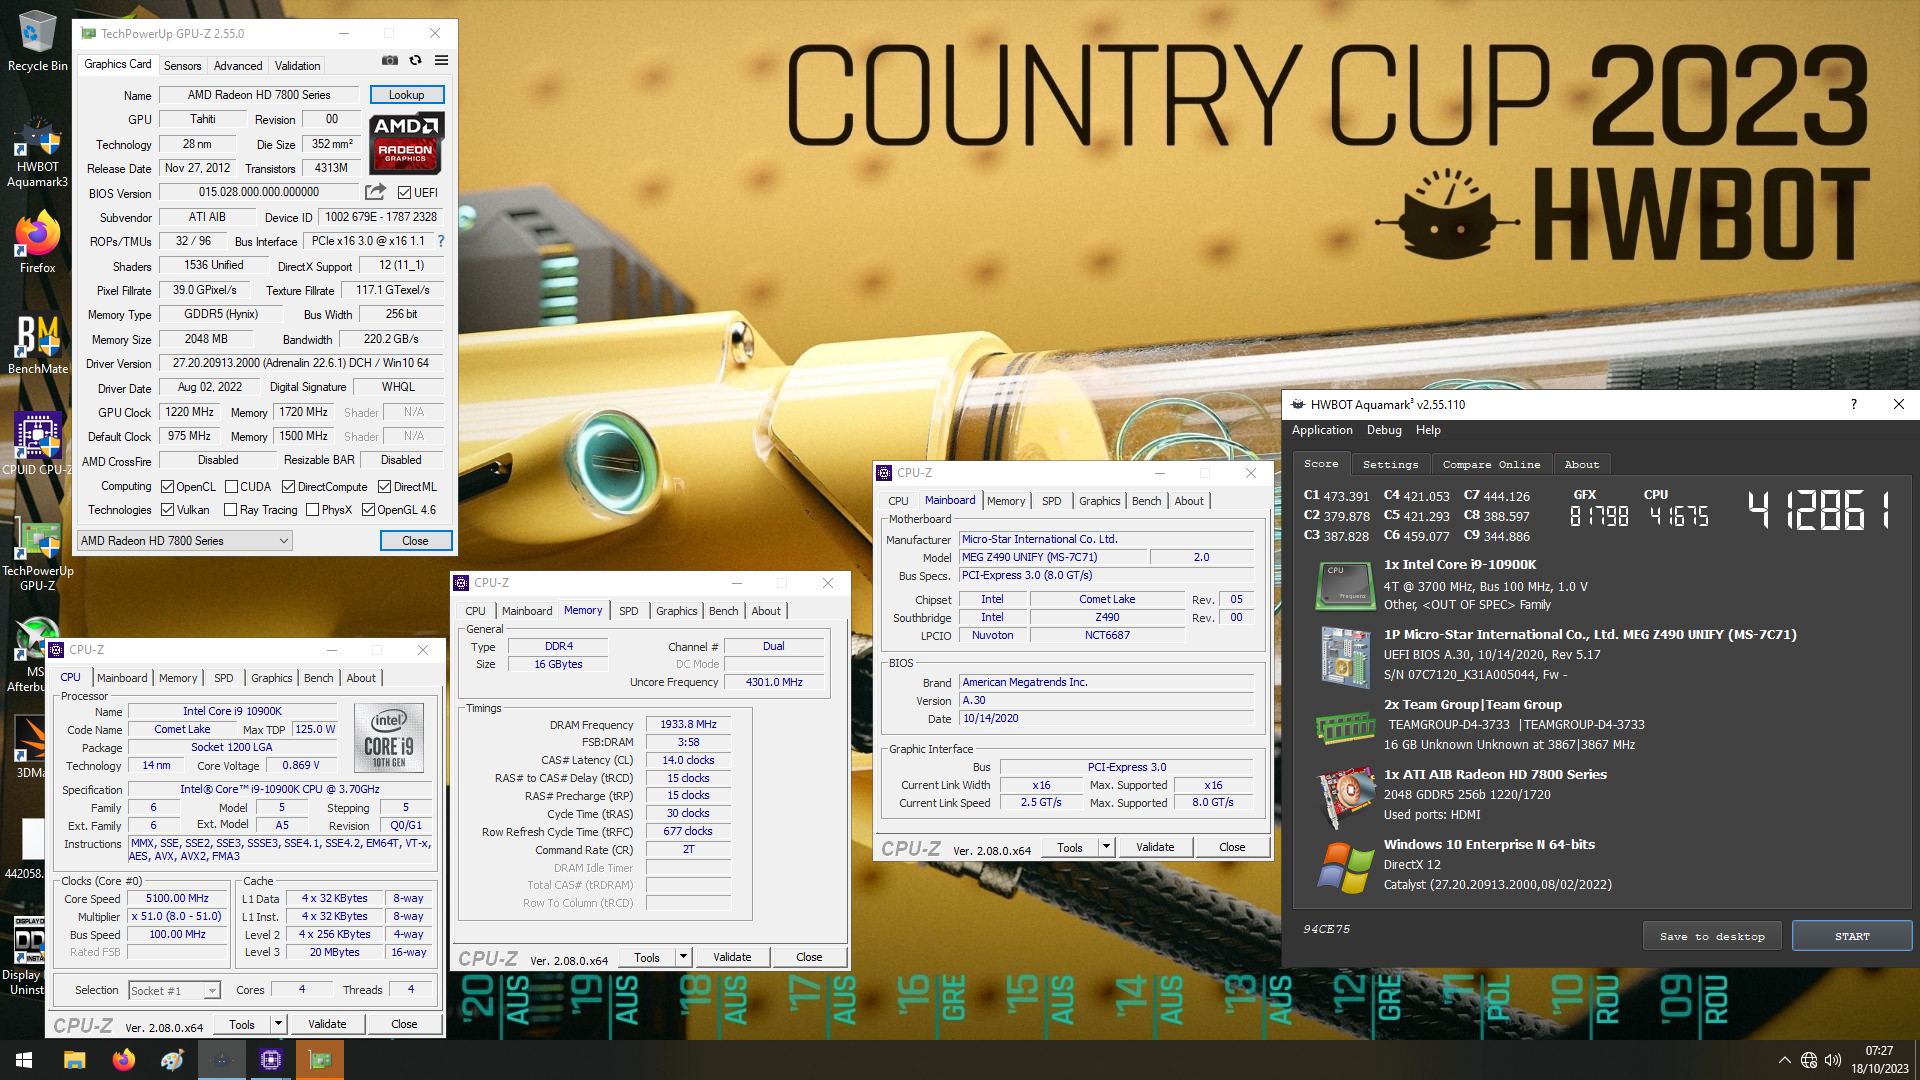The width and height of the screenshot is (1920, 1080).
Task: Open GPU selection dropdown in GPU-Z
Action: [x=184, y=541]
